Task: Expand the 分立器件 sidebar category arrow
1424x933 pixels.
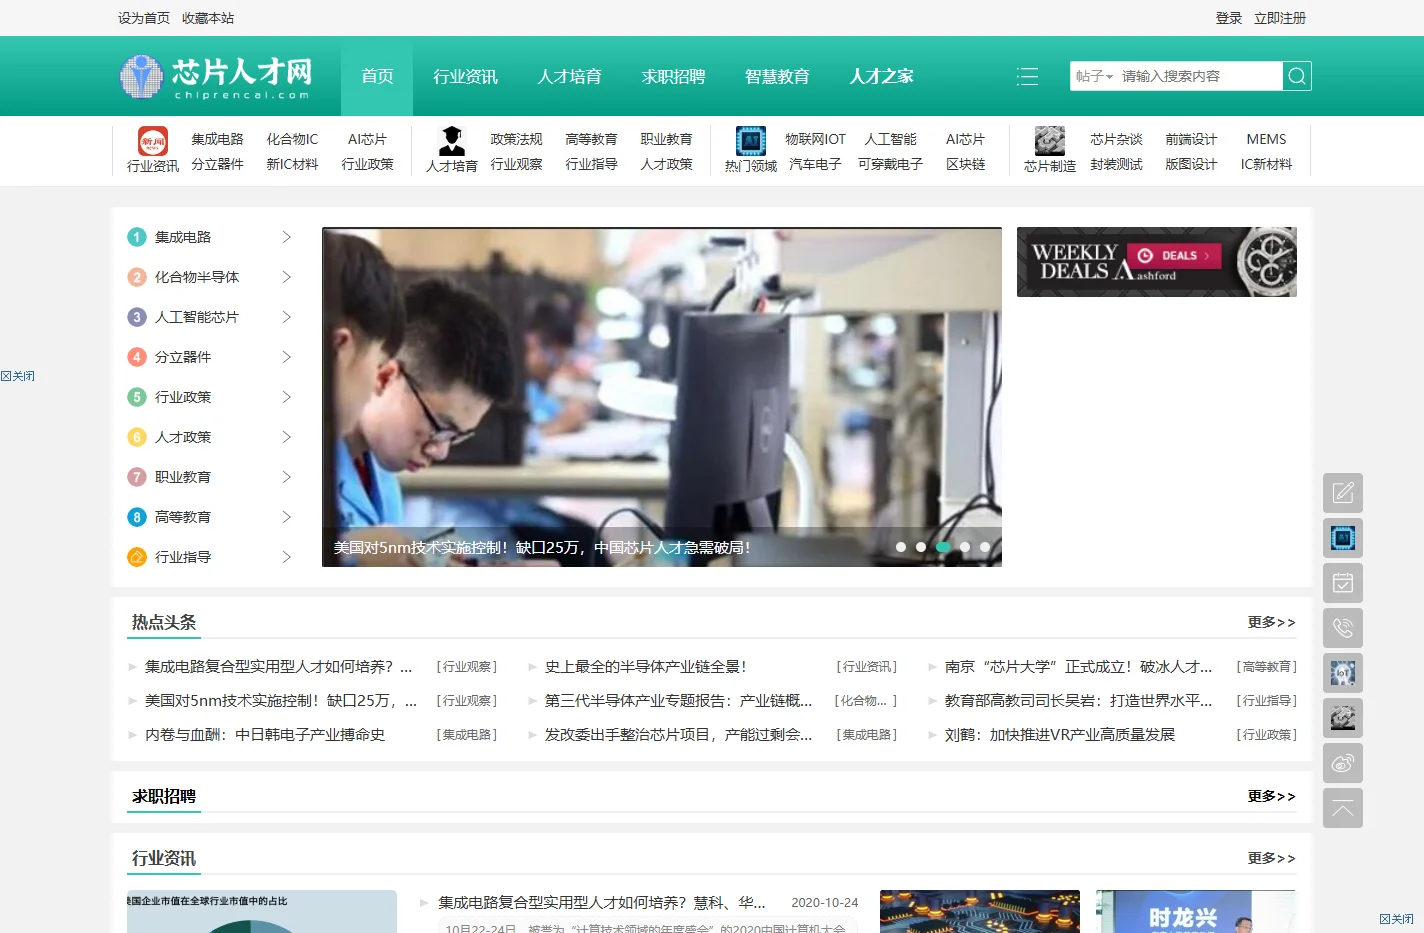Action: pos(286,357)
